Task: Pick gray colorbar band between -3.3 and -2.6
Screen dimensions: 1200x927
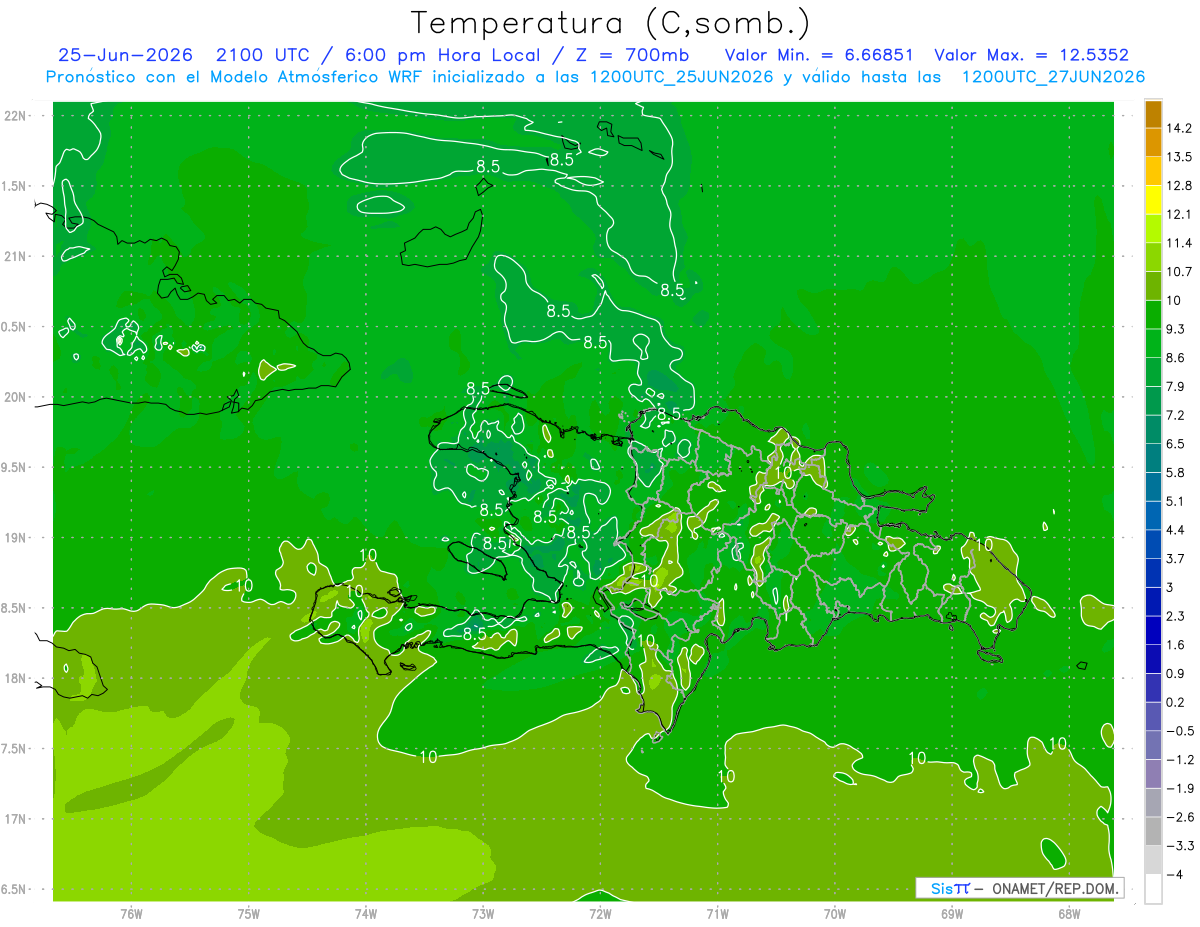Action: (1153, 832)
